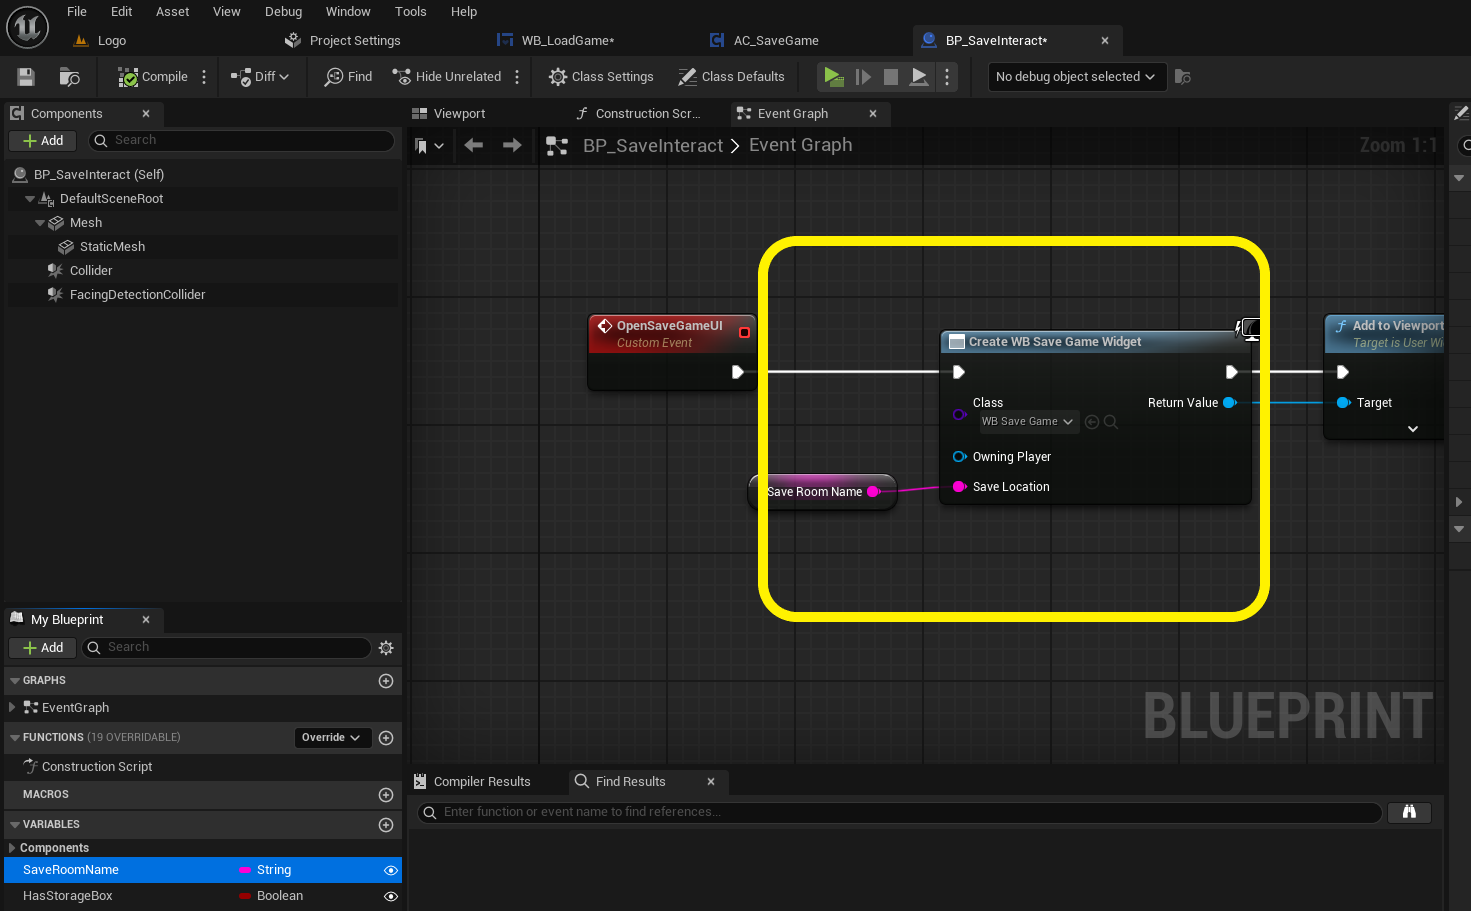Screen dimensions: 1471x911
Task: Open functions Override dropdown
Action: 331,738
